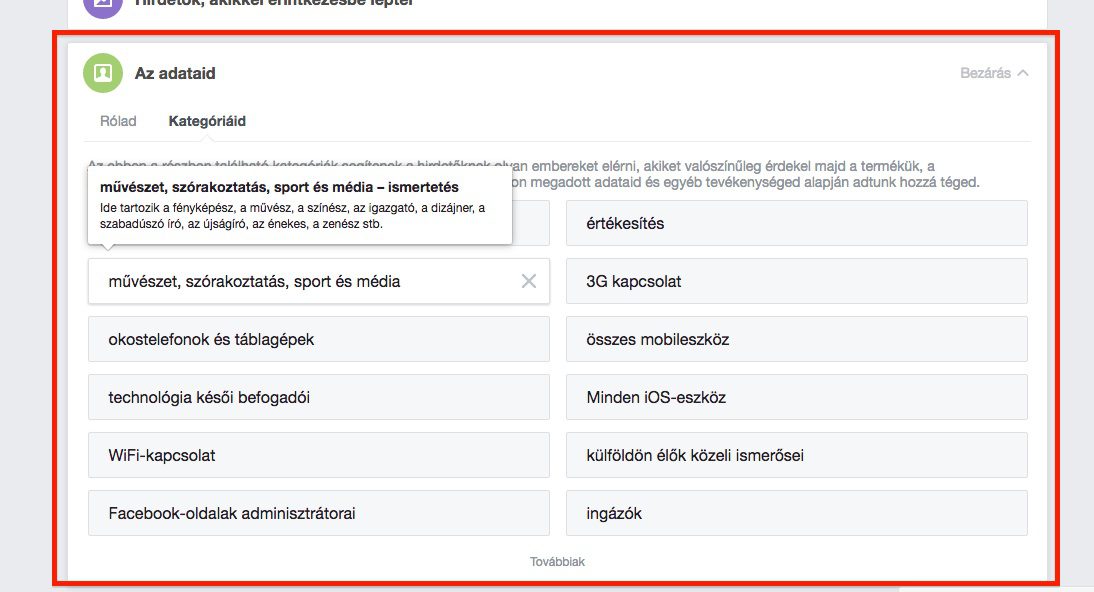The width and height of the screenshot is (1094, 592).
Task: Switch to the "Rólad" tab
Action: (x=117, y=120)
